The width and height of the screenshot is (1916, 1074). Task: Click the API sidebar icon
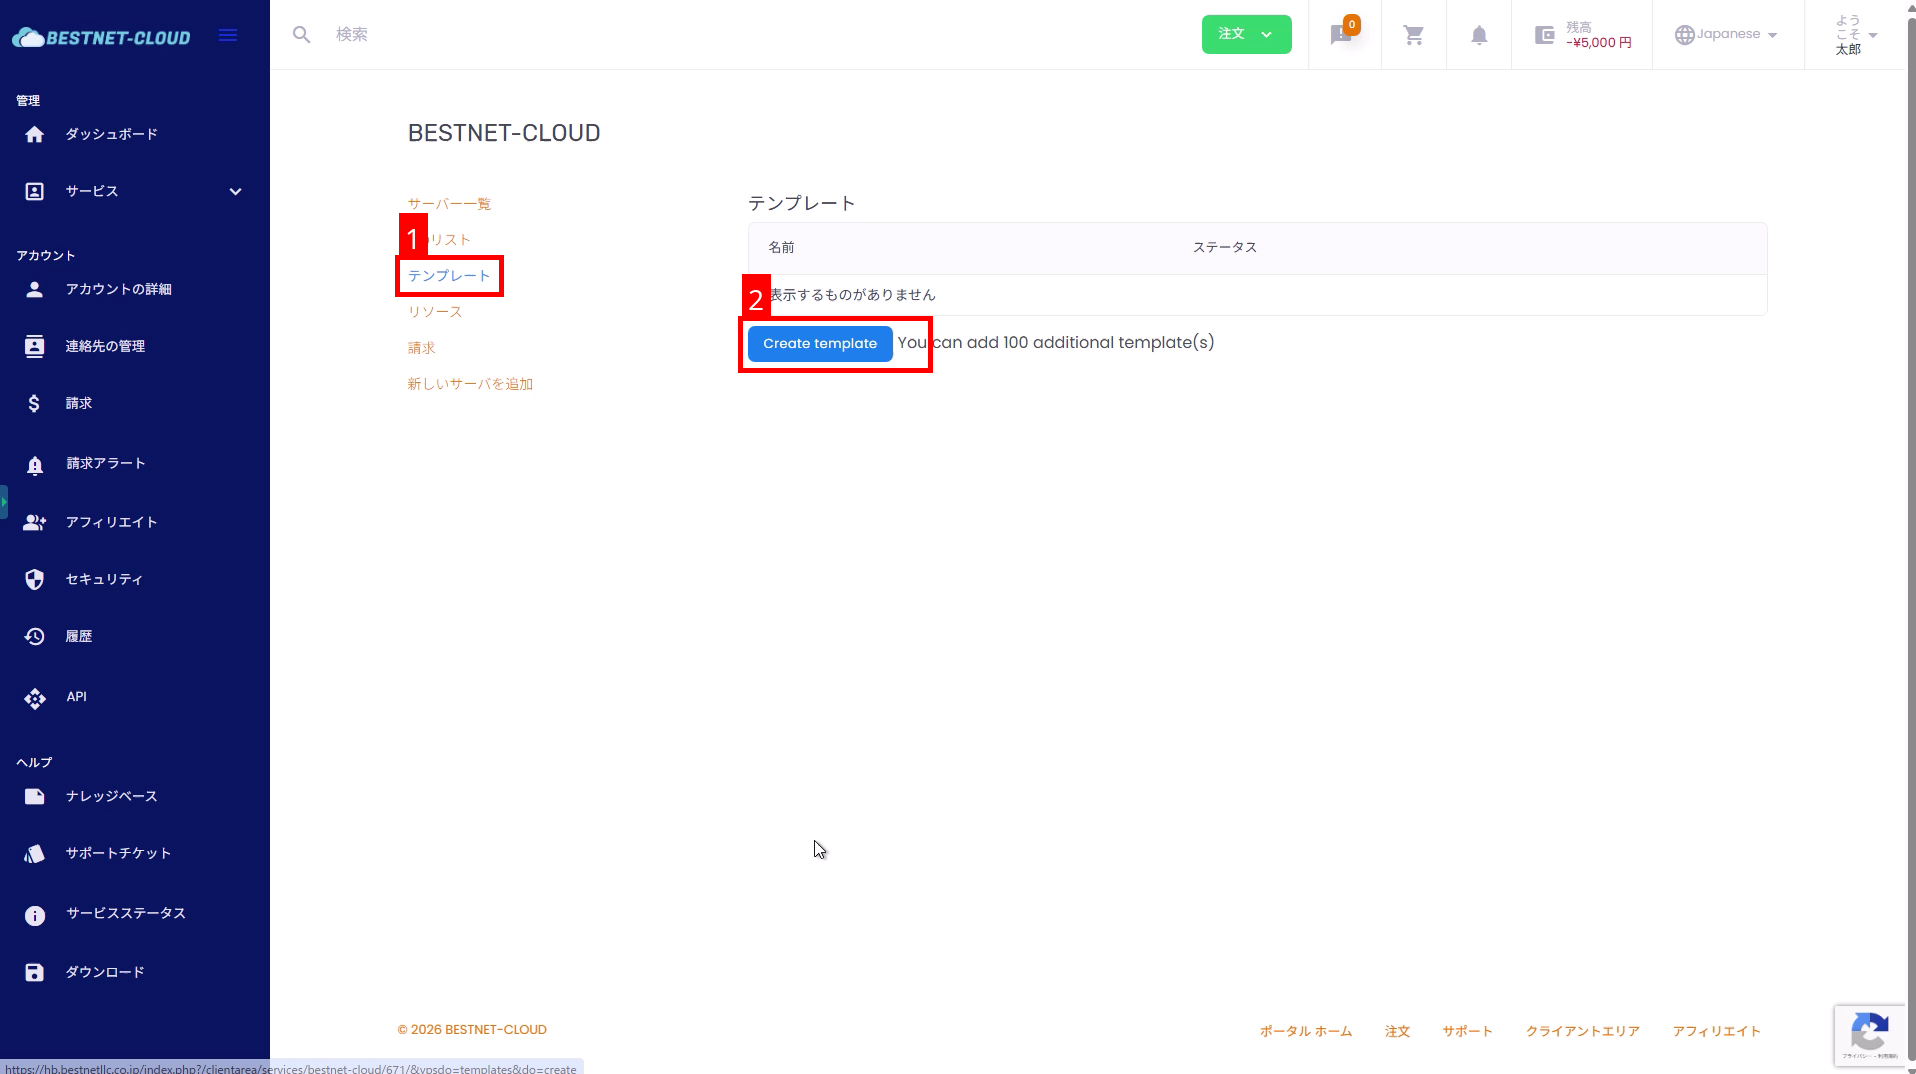(x=35, y=698)
